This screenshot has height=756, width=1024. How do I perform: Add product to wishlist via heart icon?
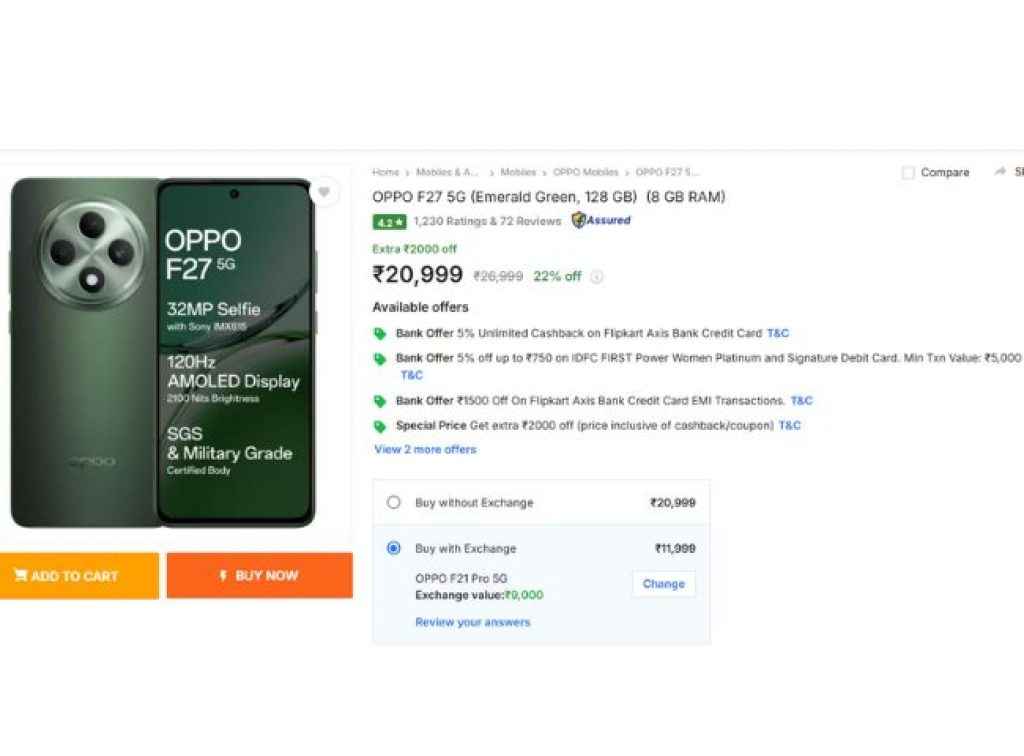pos(325,191)
